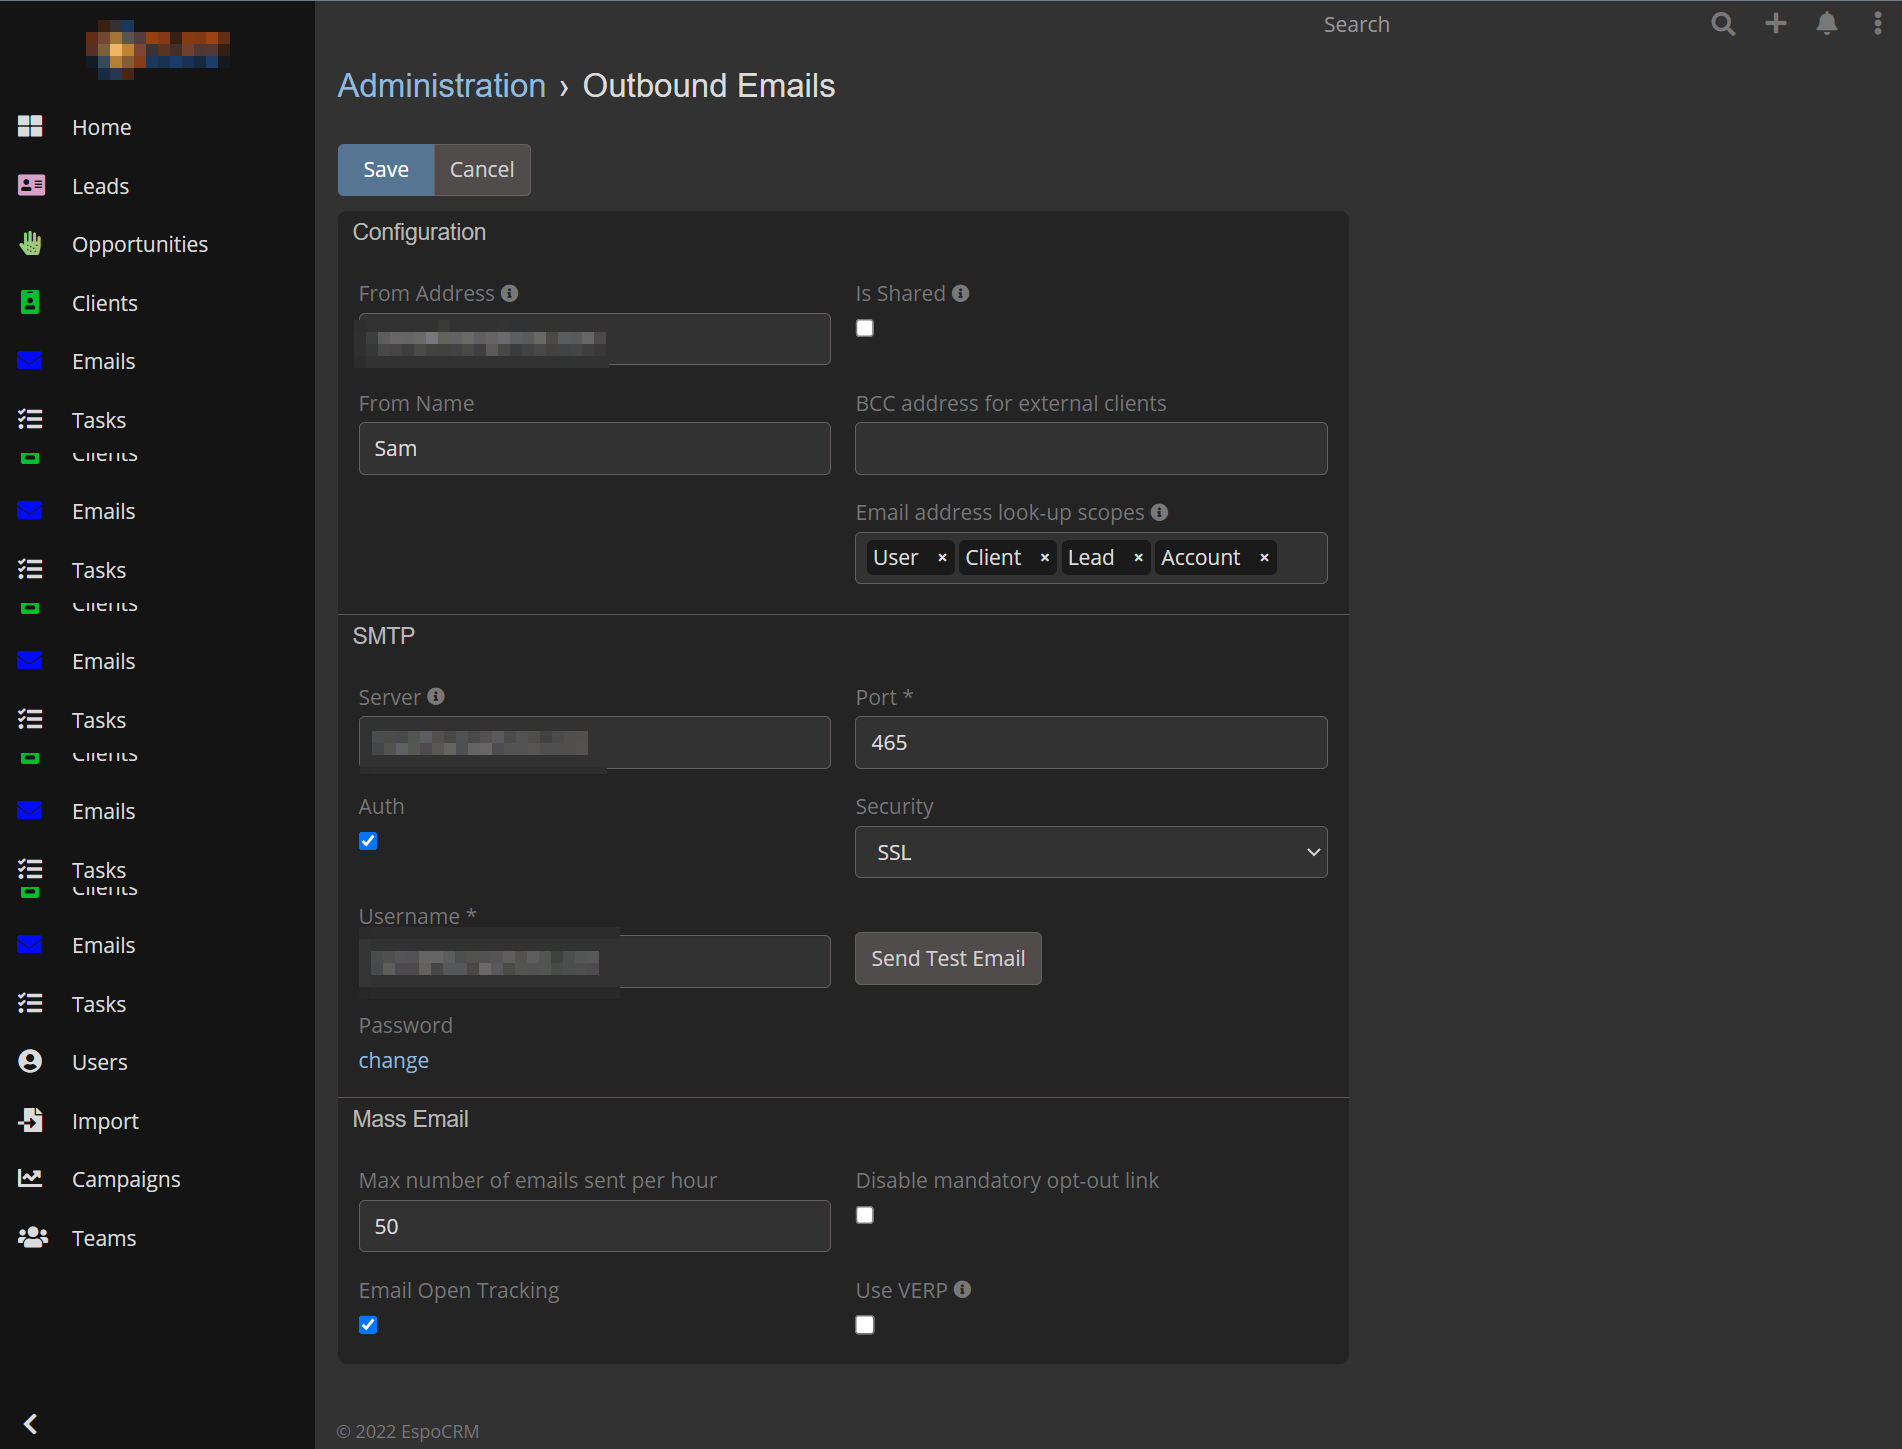Screen dimensions: 1902x1449
Task: Collapse the sidebar with the arrow icon
Action: point(30,1423)
